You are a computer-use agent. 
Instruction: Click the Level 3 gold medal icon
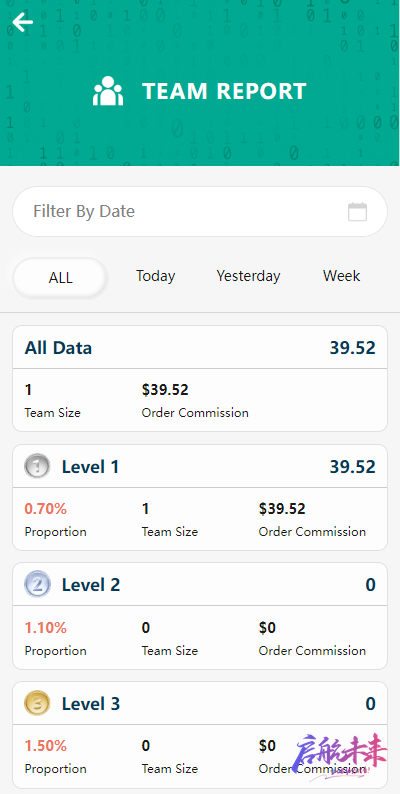[37, 703]
